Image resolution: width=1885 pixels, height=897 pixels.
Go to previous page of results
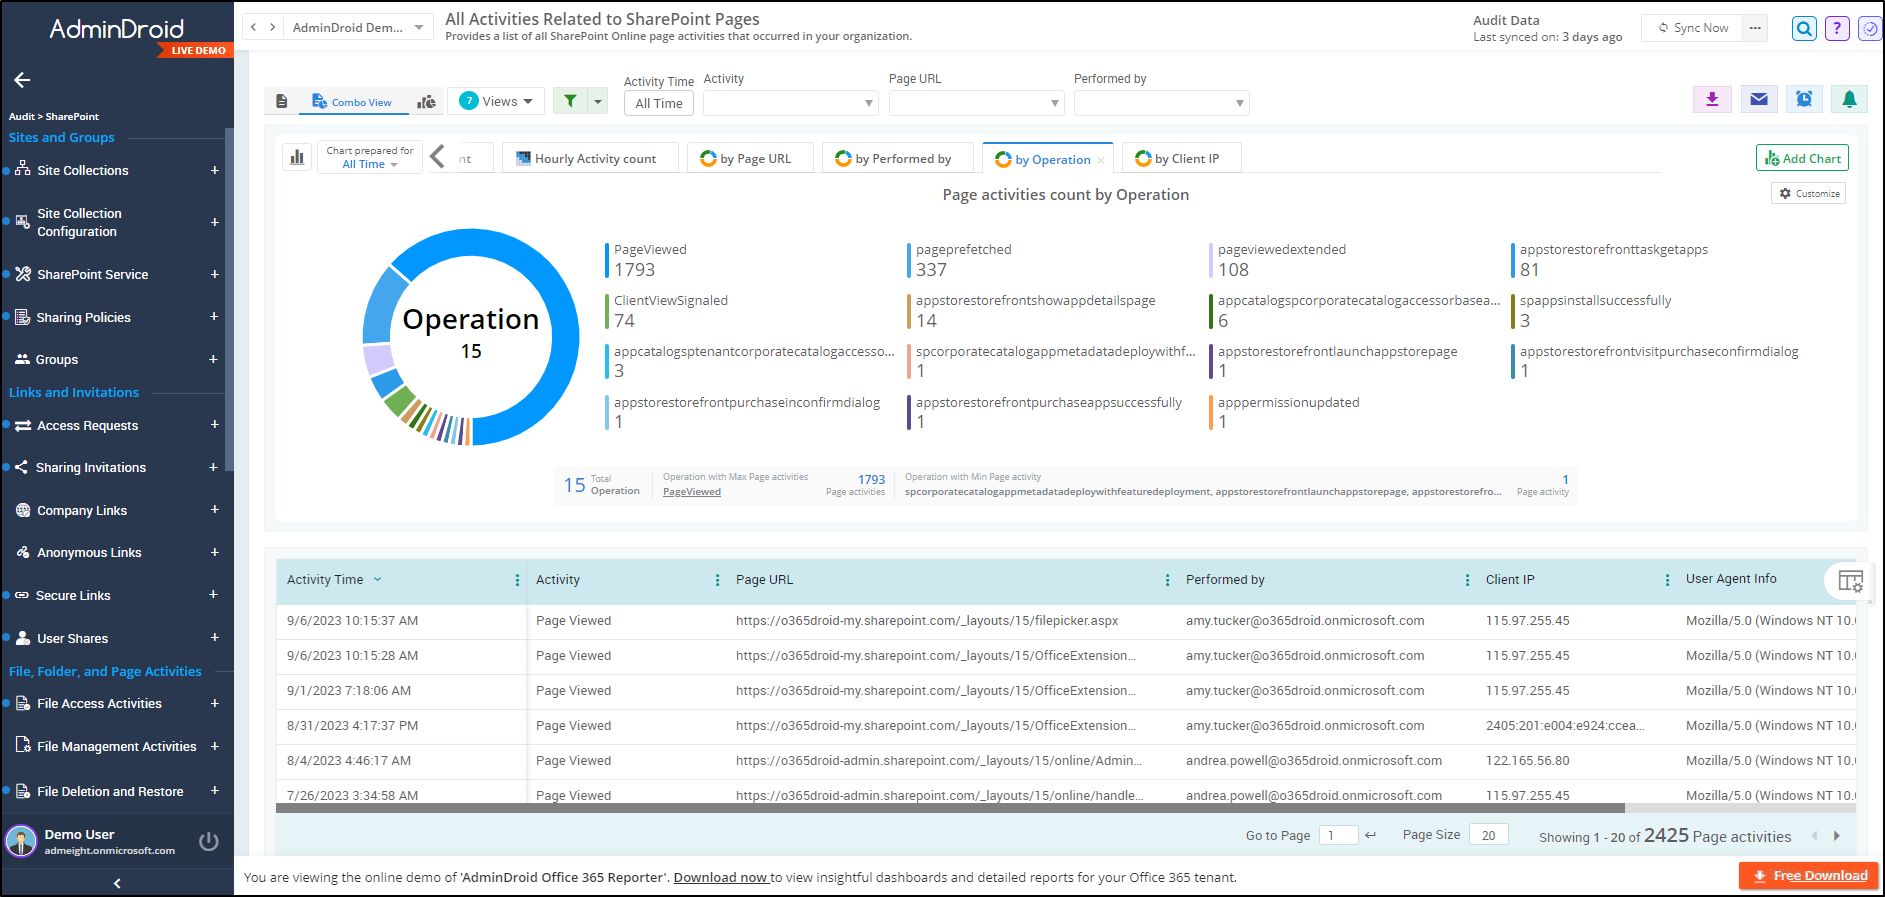[1815, 836]
